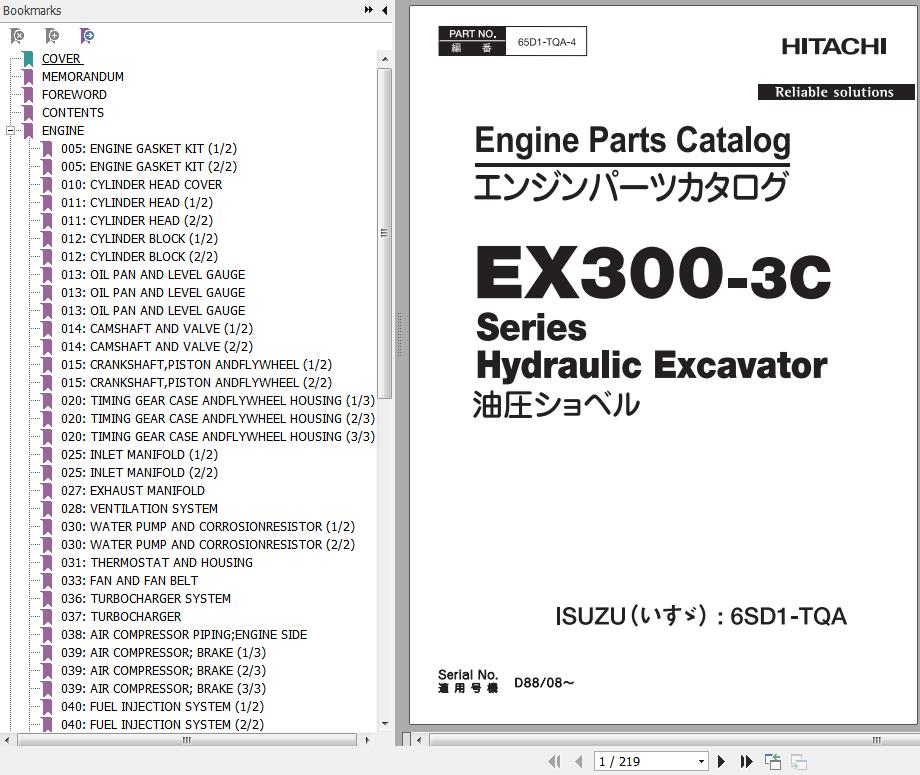Image resolution: width=920 pixels, height=775 pixels.
Task: Open 025: INLET MANIFOLD (1/2)
Action: 139,455
